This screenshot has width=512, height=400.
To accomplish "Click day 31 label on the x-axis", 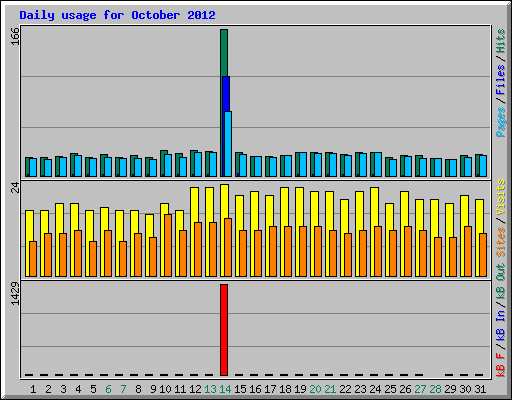I will tap(480, 389).
